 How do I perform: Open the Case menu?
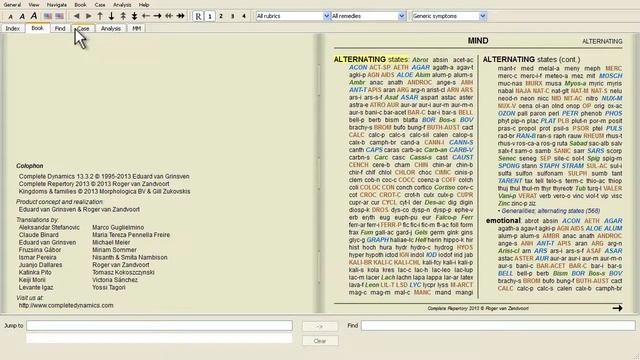pyautogui.click(x=100, y=5)
